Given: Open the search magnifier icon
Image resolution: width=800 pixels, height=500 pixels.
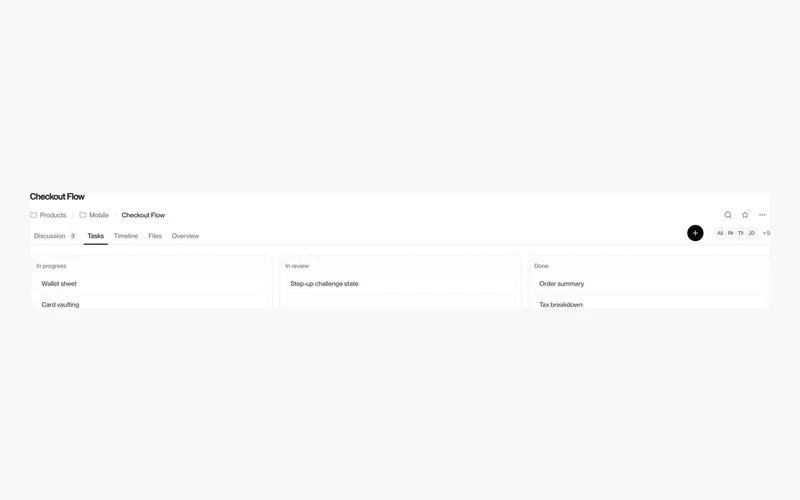Looking at the screenshot, I should (728, 215).
